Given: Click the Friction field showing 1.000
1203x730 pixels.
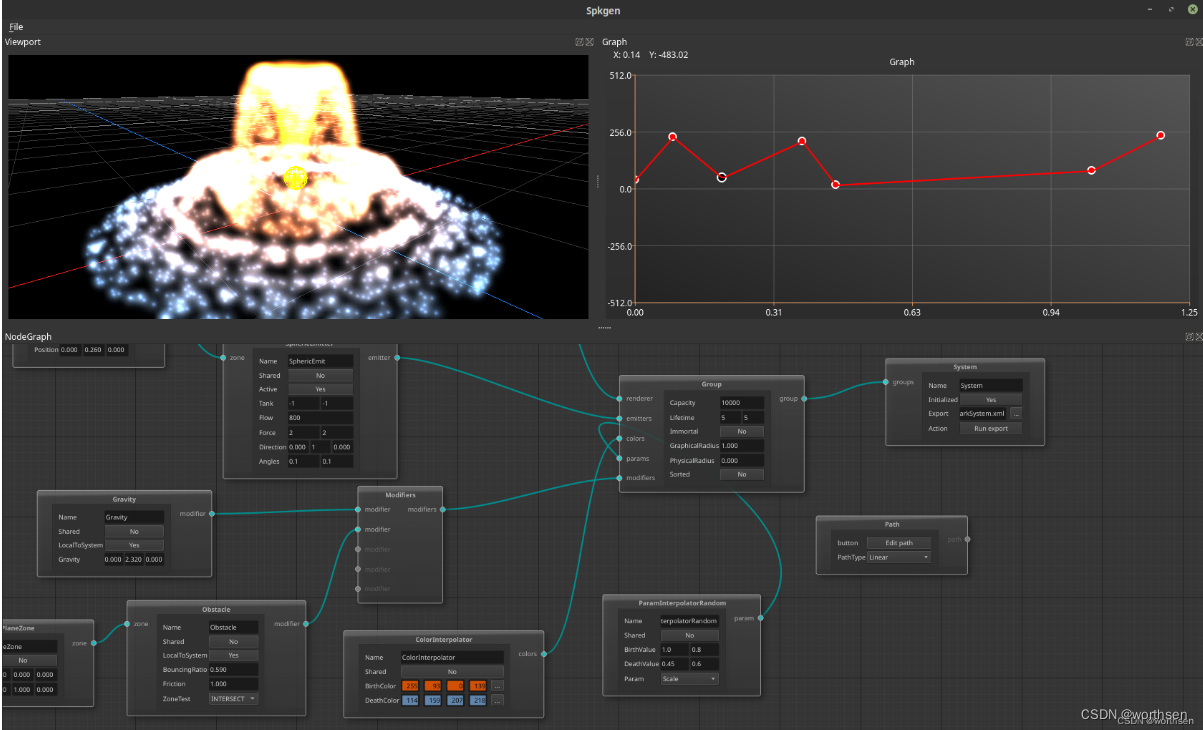Looking at the screenshot, I should (x=233, y=684).
